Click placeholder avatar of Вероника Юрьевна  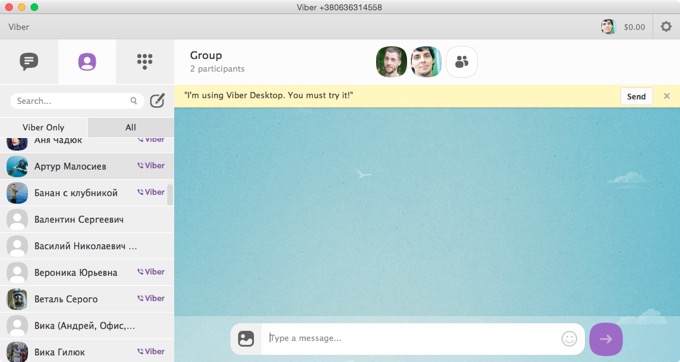pos(17,273)
